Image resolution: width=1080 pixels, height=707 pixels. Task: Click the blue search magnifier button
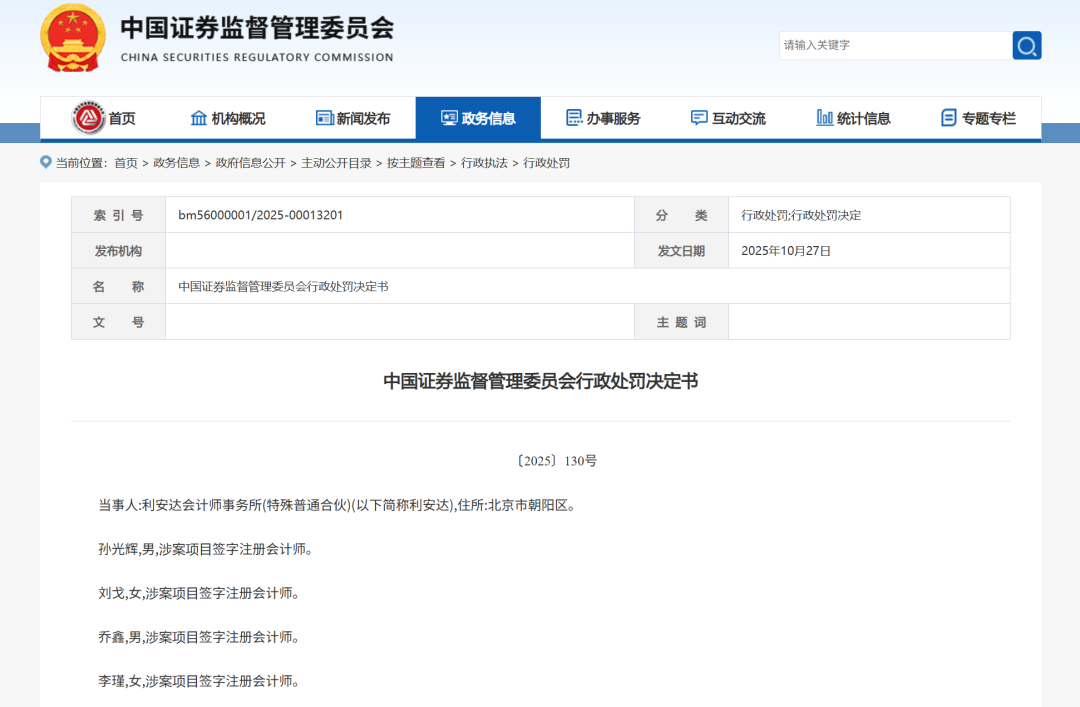(x=1026, y=45)
